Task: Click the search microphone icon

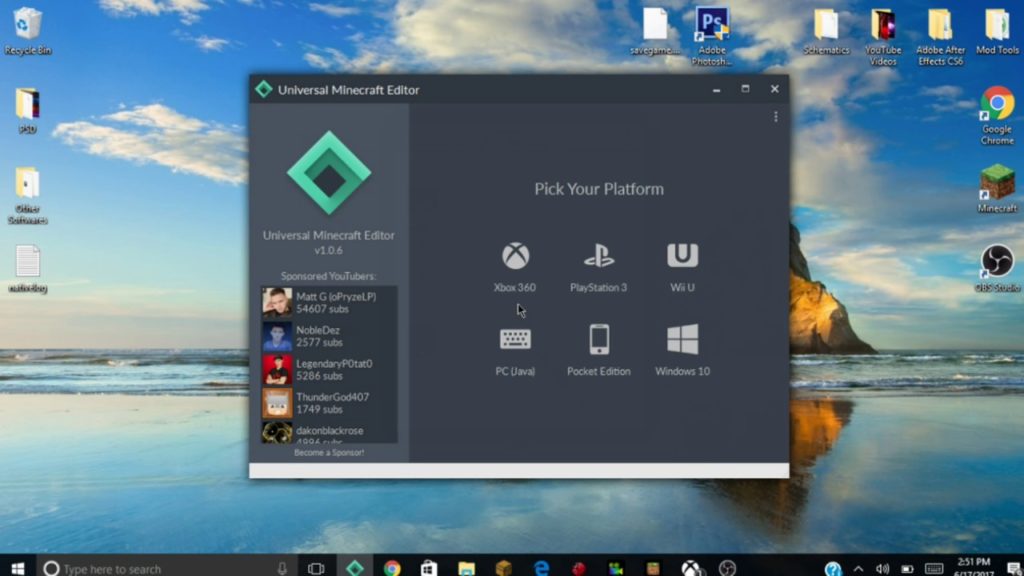Action: tap(282, 569)
